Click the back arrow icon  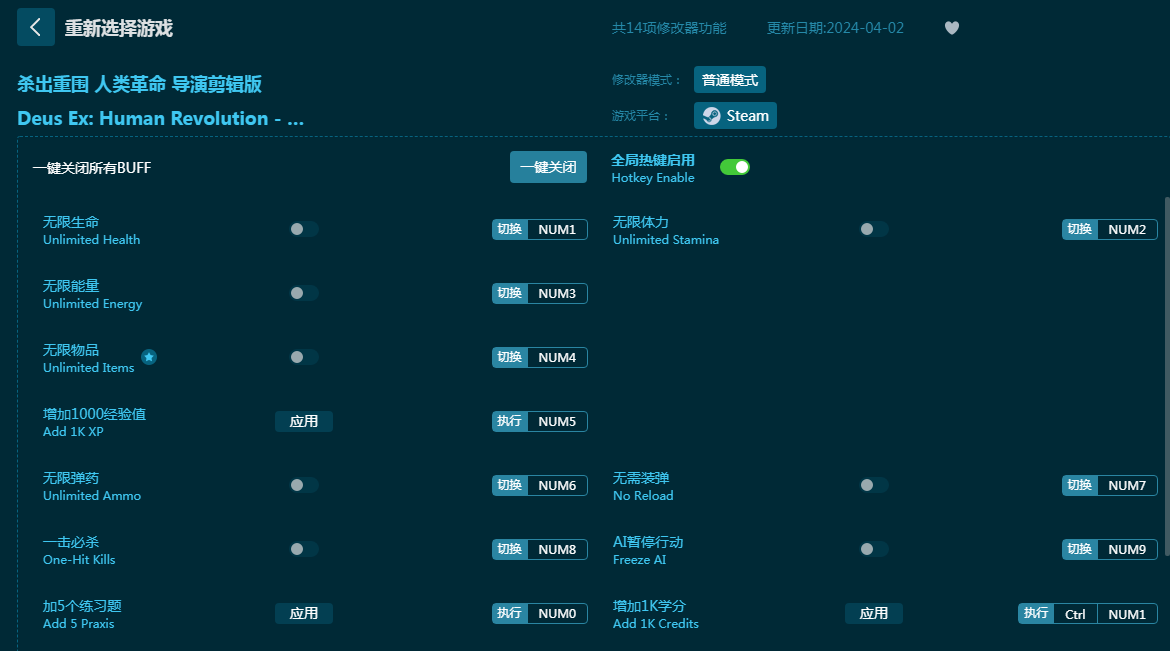coord(35,28)
